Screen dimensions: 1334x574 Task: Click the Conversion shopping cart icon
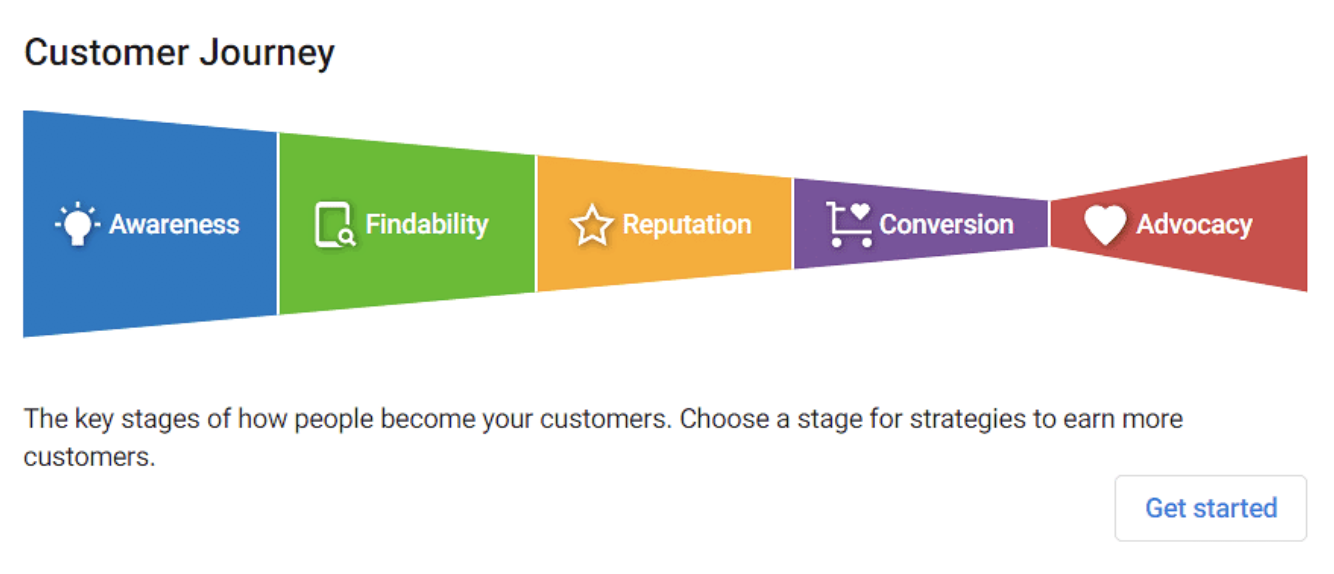tap(849, 224)
